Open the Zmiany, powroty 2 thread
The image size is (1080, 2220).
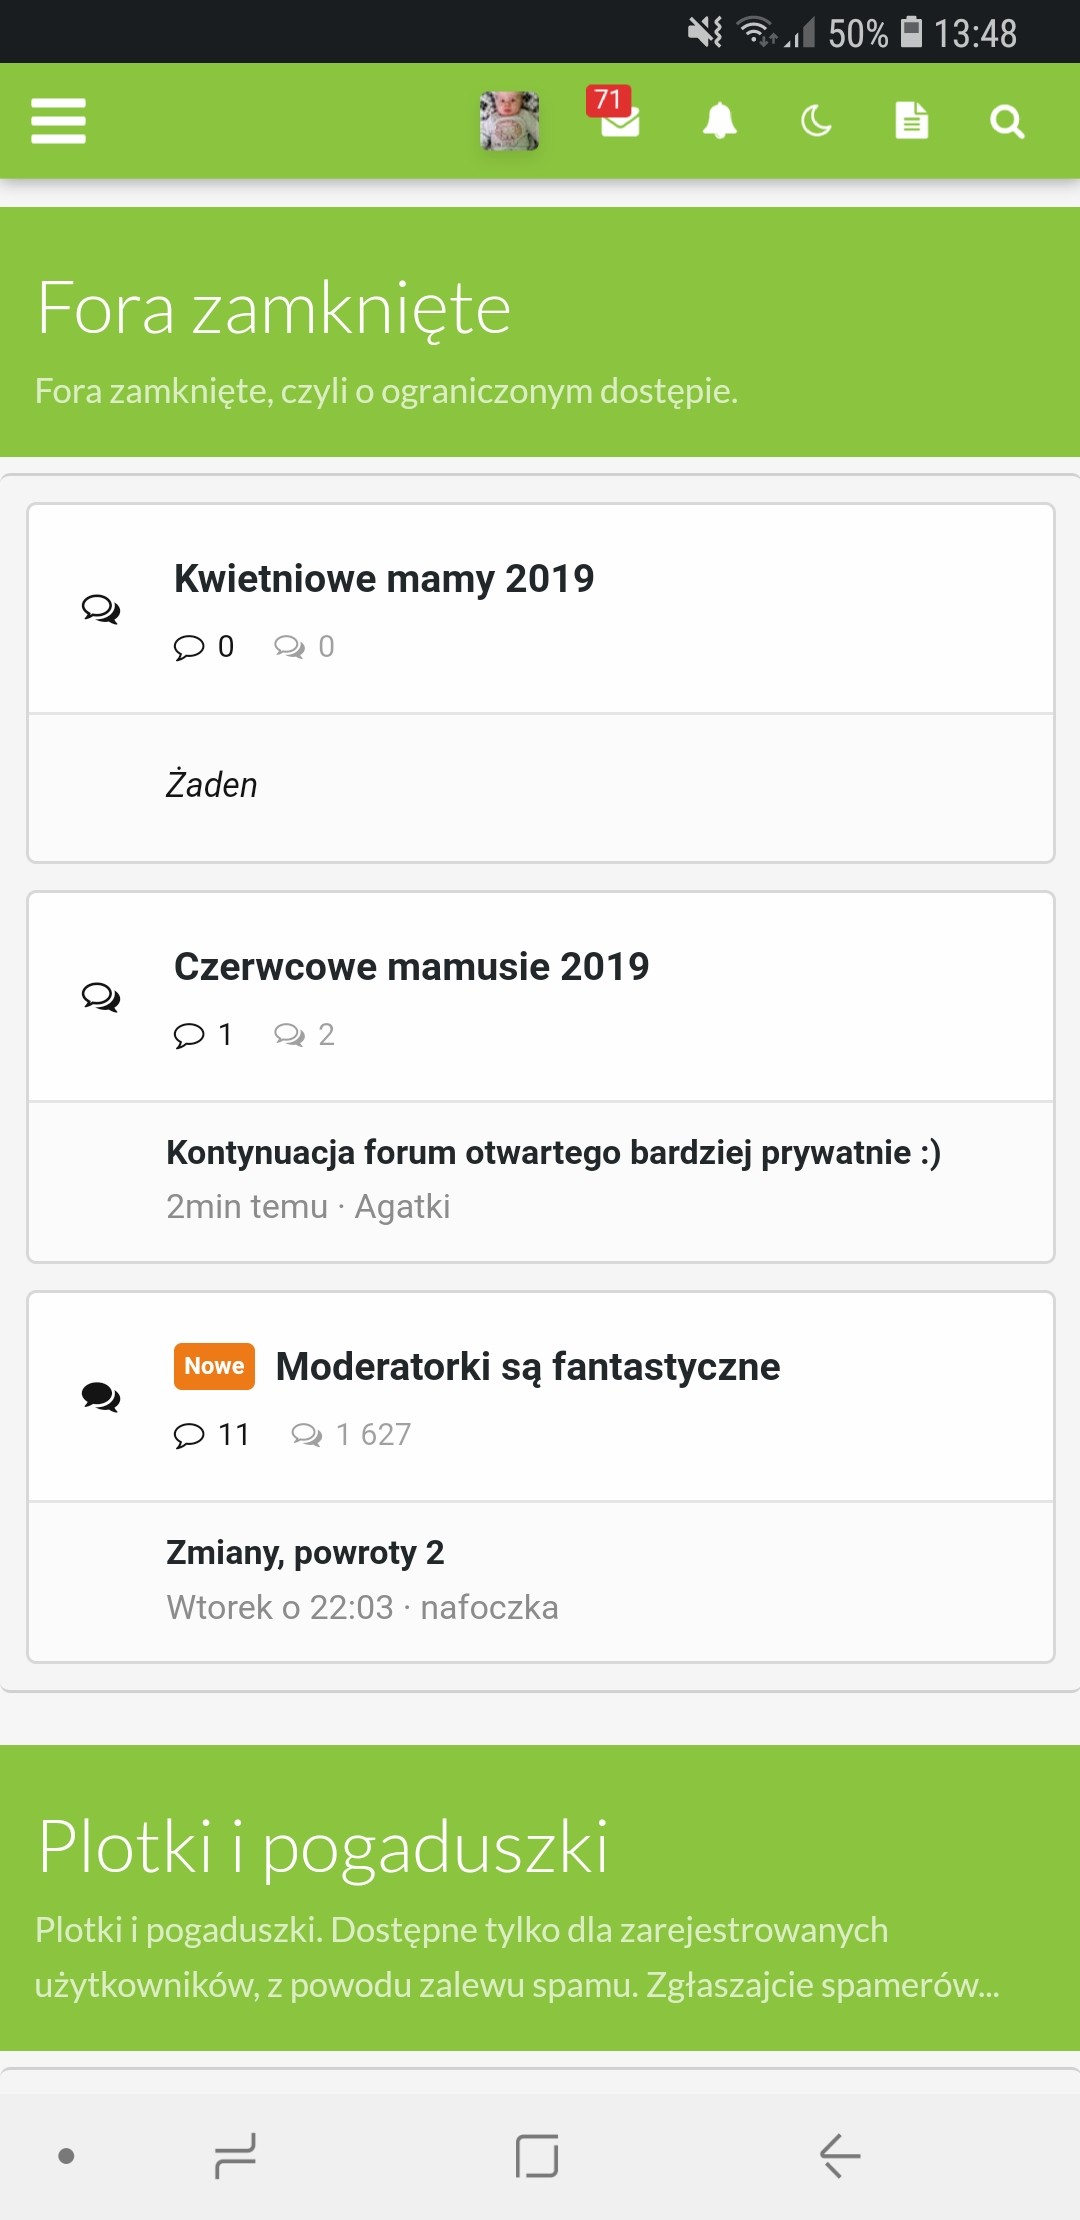tap(305, 1552)
